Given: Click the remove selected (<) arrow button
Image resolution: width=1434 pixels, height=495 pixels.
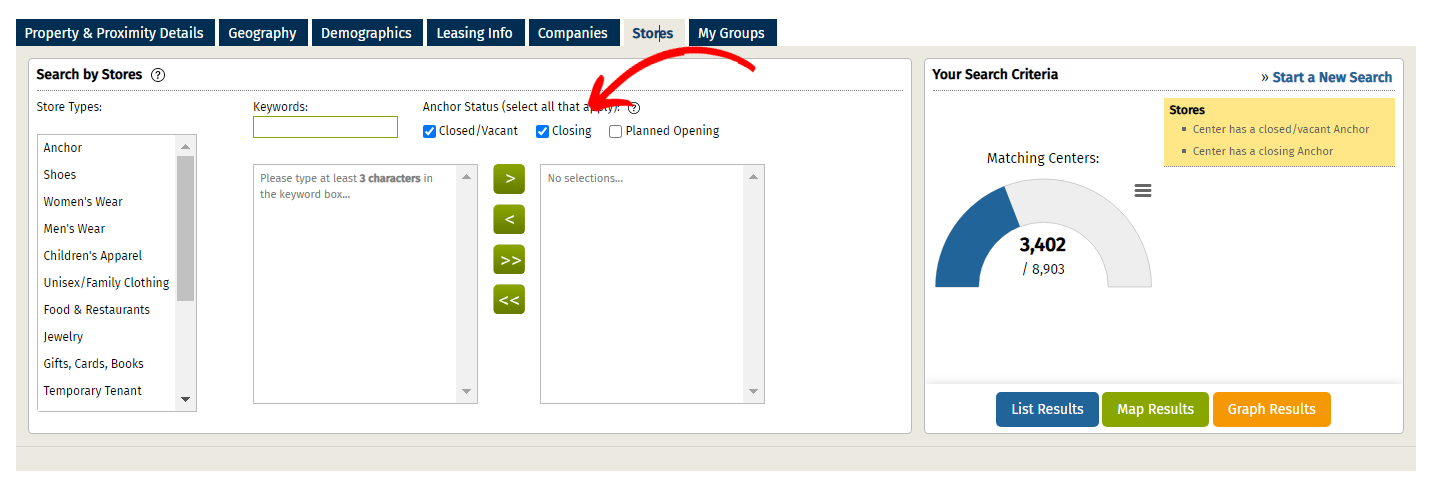Looking at the screenshot, I should (x=509, y=219).
